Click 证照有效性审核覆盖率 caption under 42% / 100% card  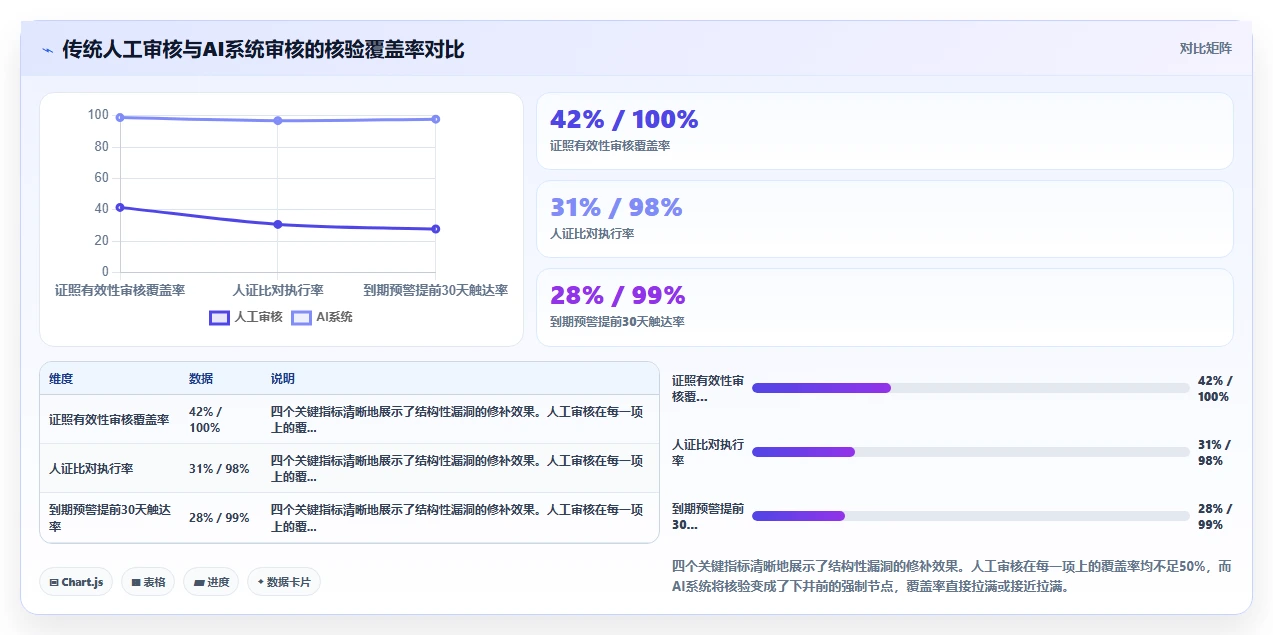pyautogui.click(x=610, y=146)
